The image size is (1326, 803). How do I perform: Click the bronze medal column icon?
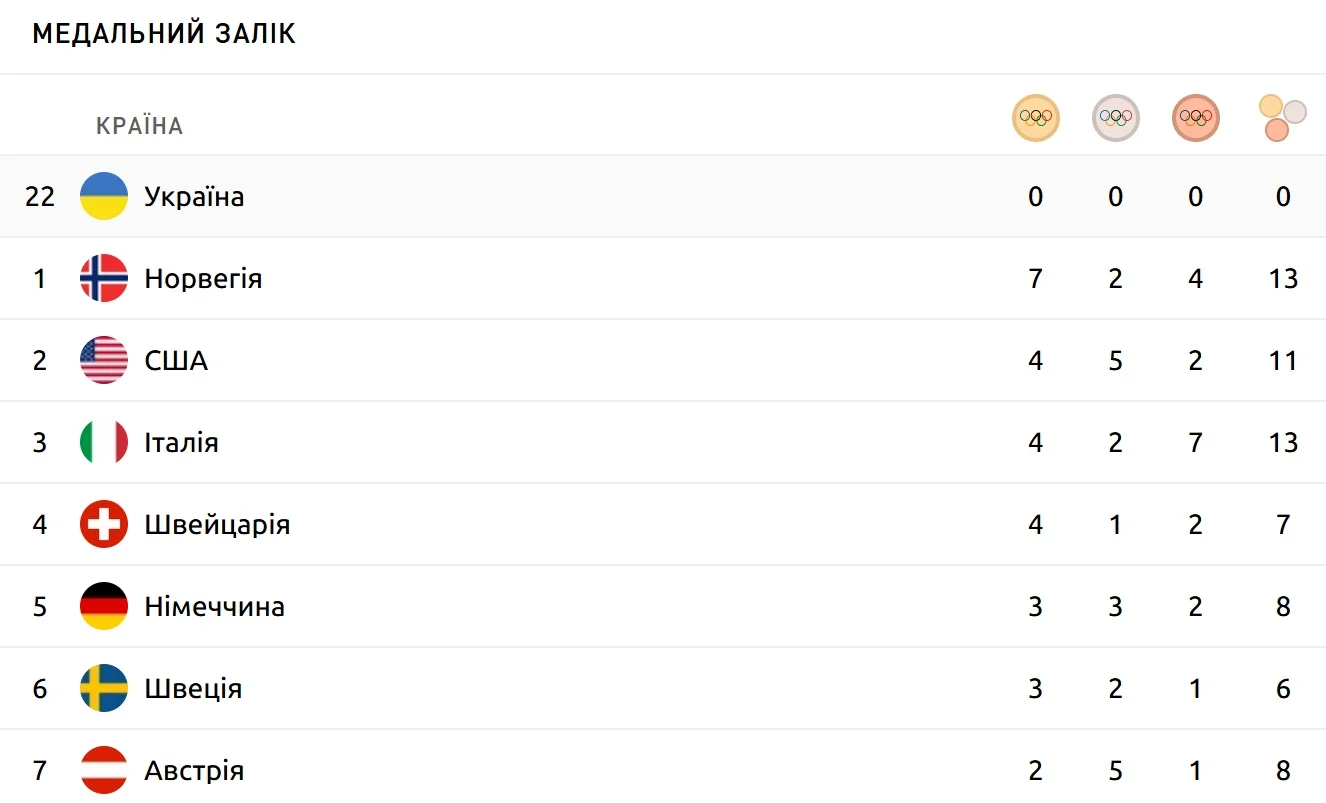tap(1195, 118)
